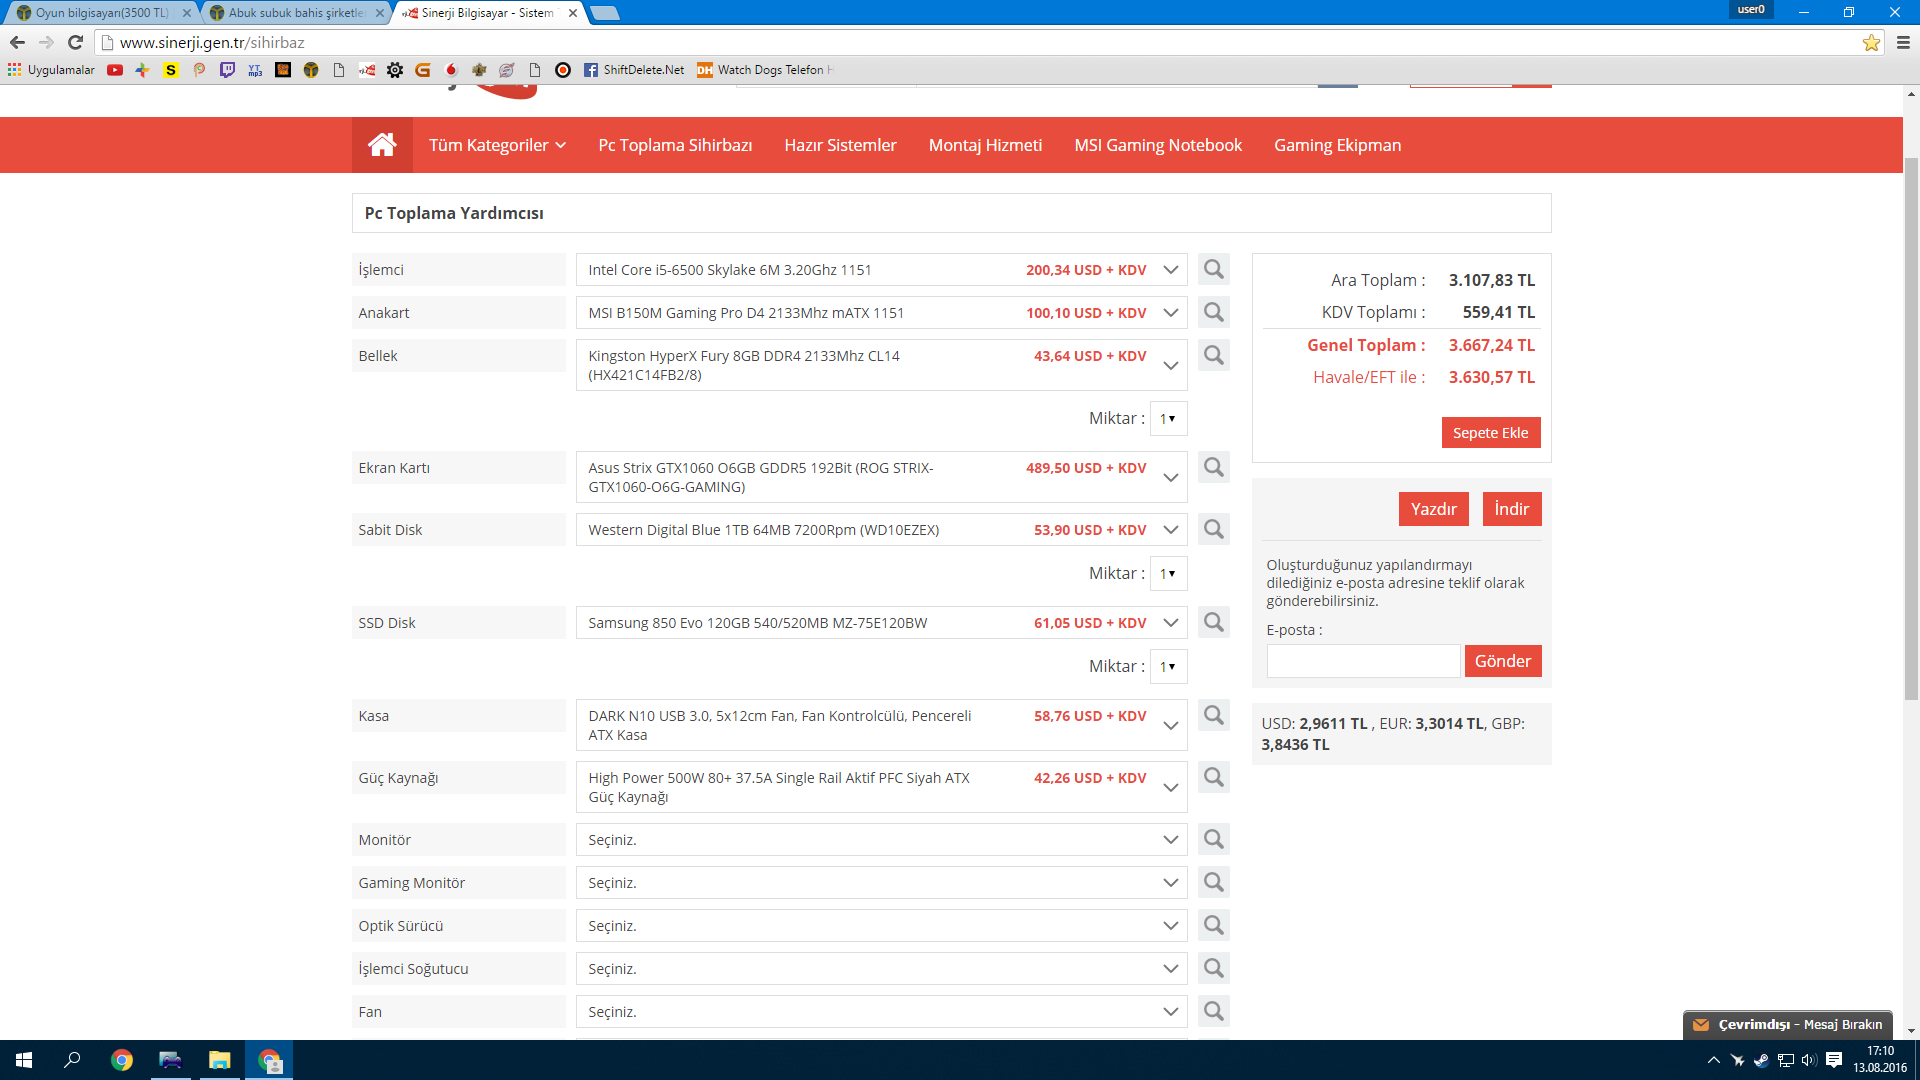Image resolution: width=1920 pixels, height=1080 pixels.
Task: Open the Twitch bookmark icon
Action: point(227,70)
